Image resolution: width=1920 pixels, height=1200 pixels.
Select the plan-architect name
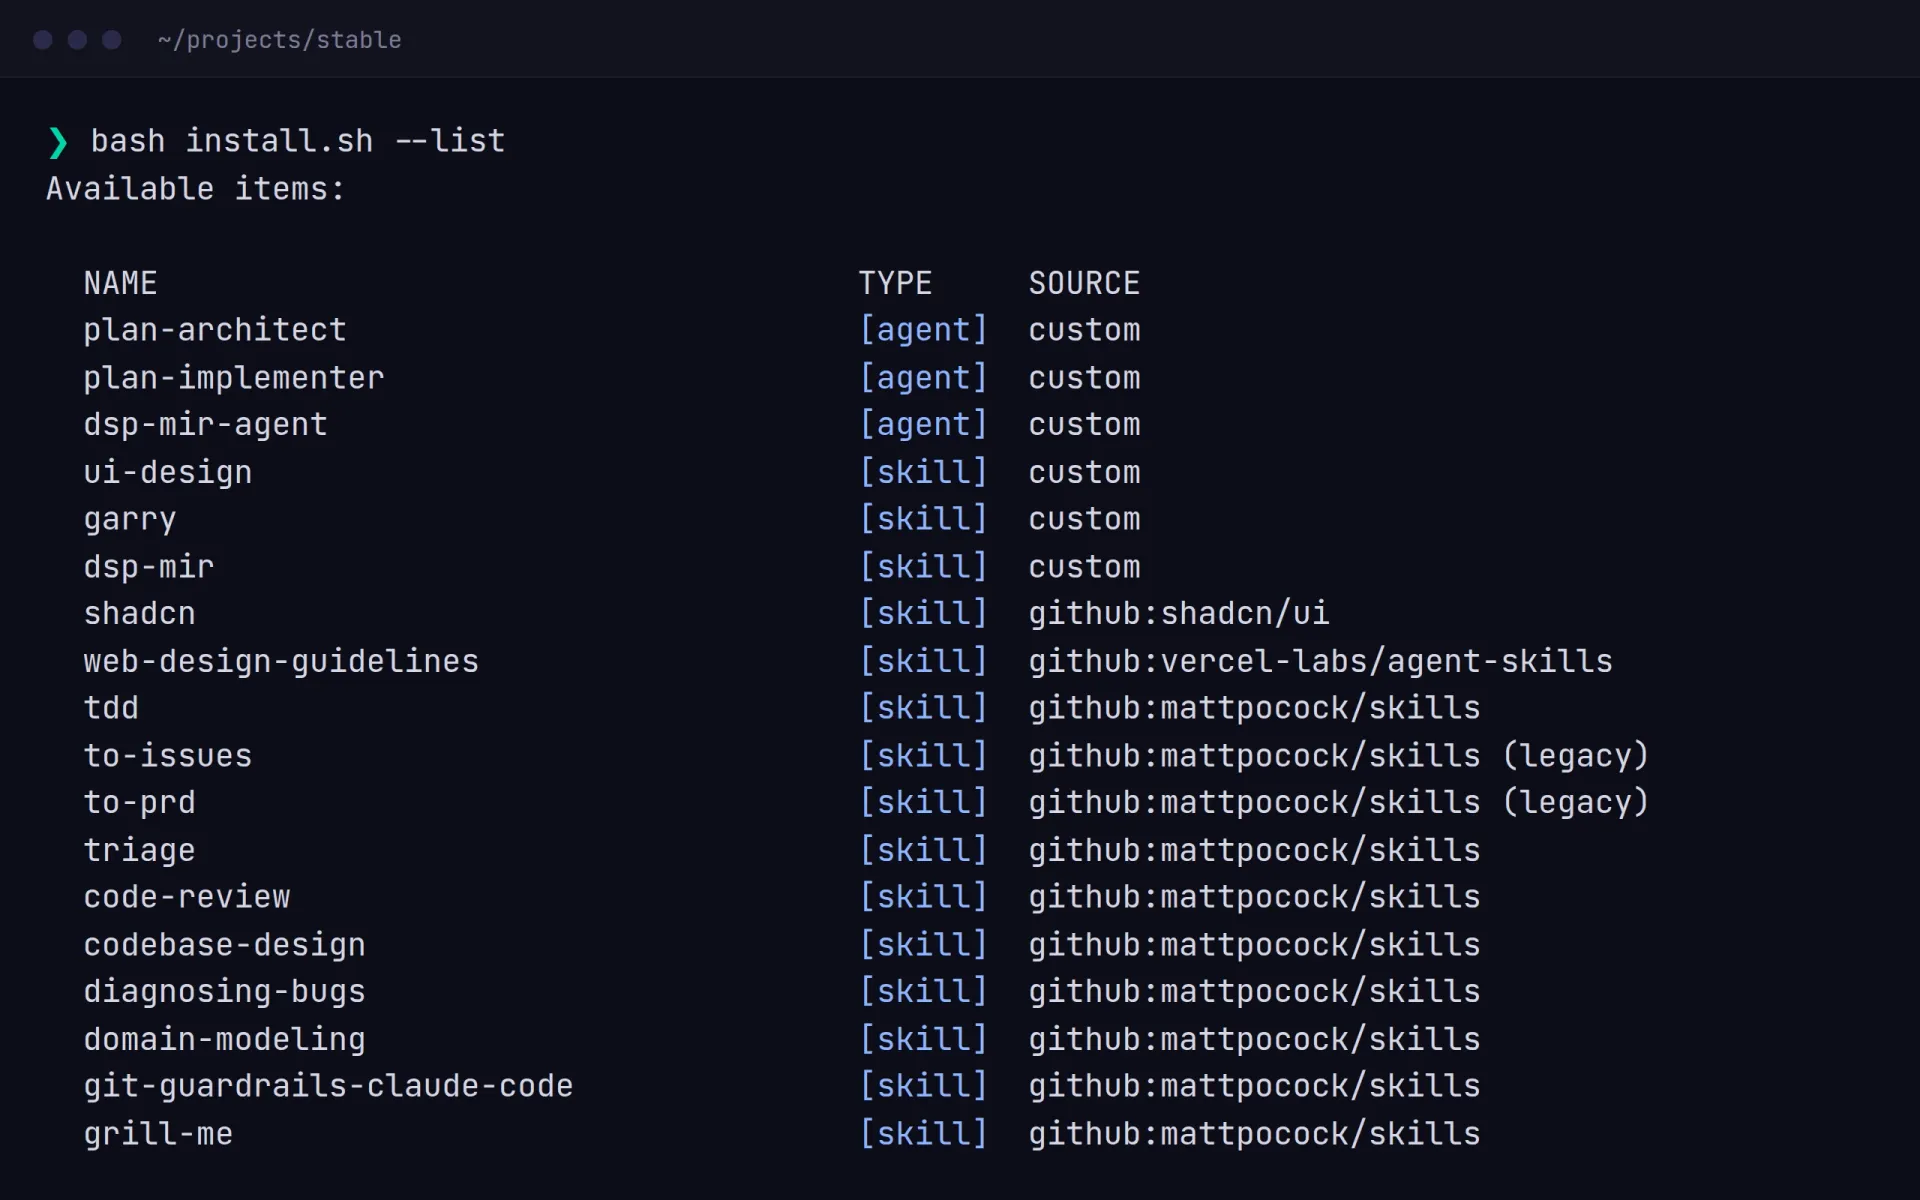215,330
